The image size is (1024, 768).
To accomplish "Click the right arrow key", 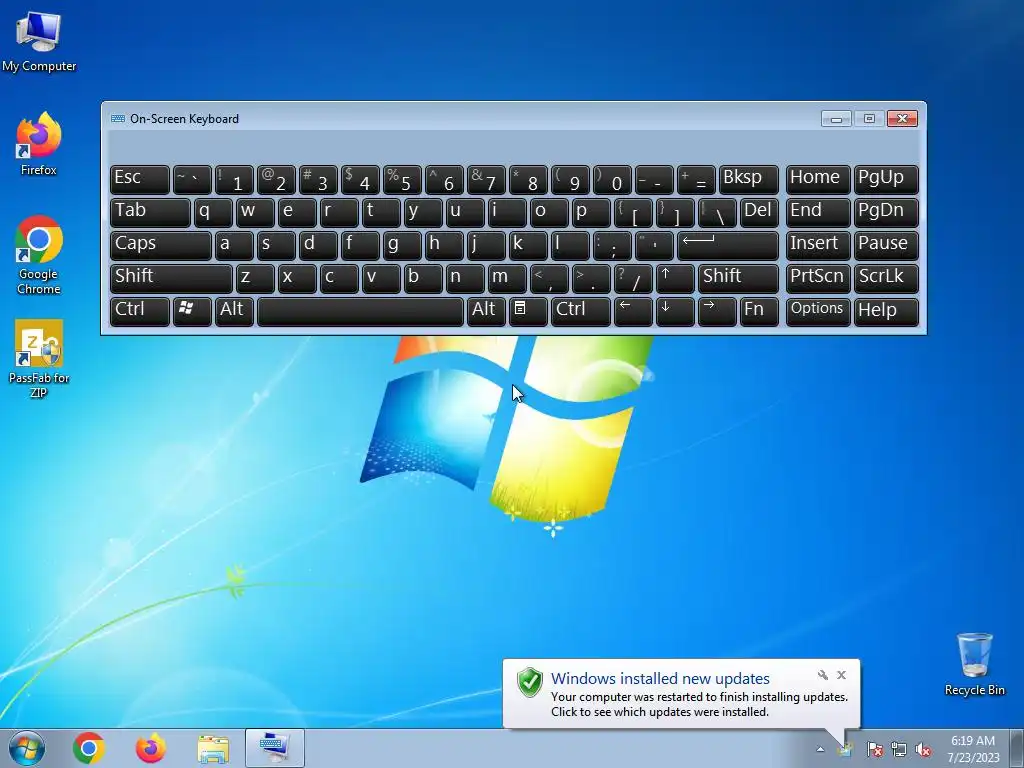I will 716,311.
